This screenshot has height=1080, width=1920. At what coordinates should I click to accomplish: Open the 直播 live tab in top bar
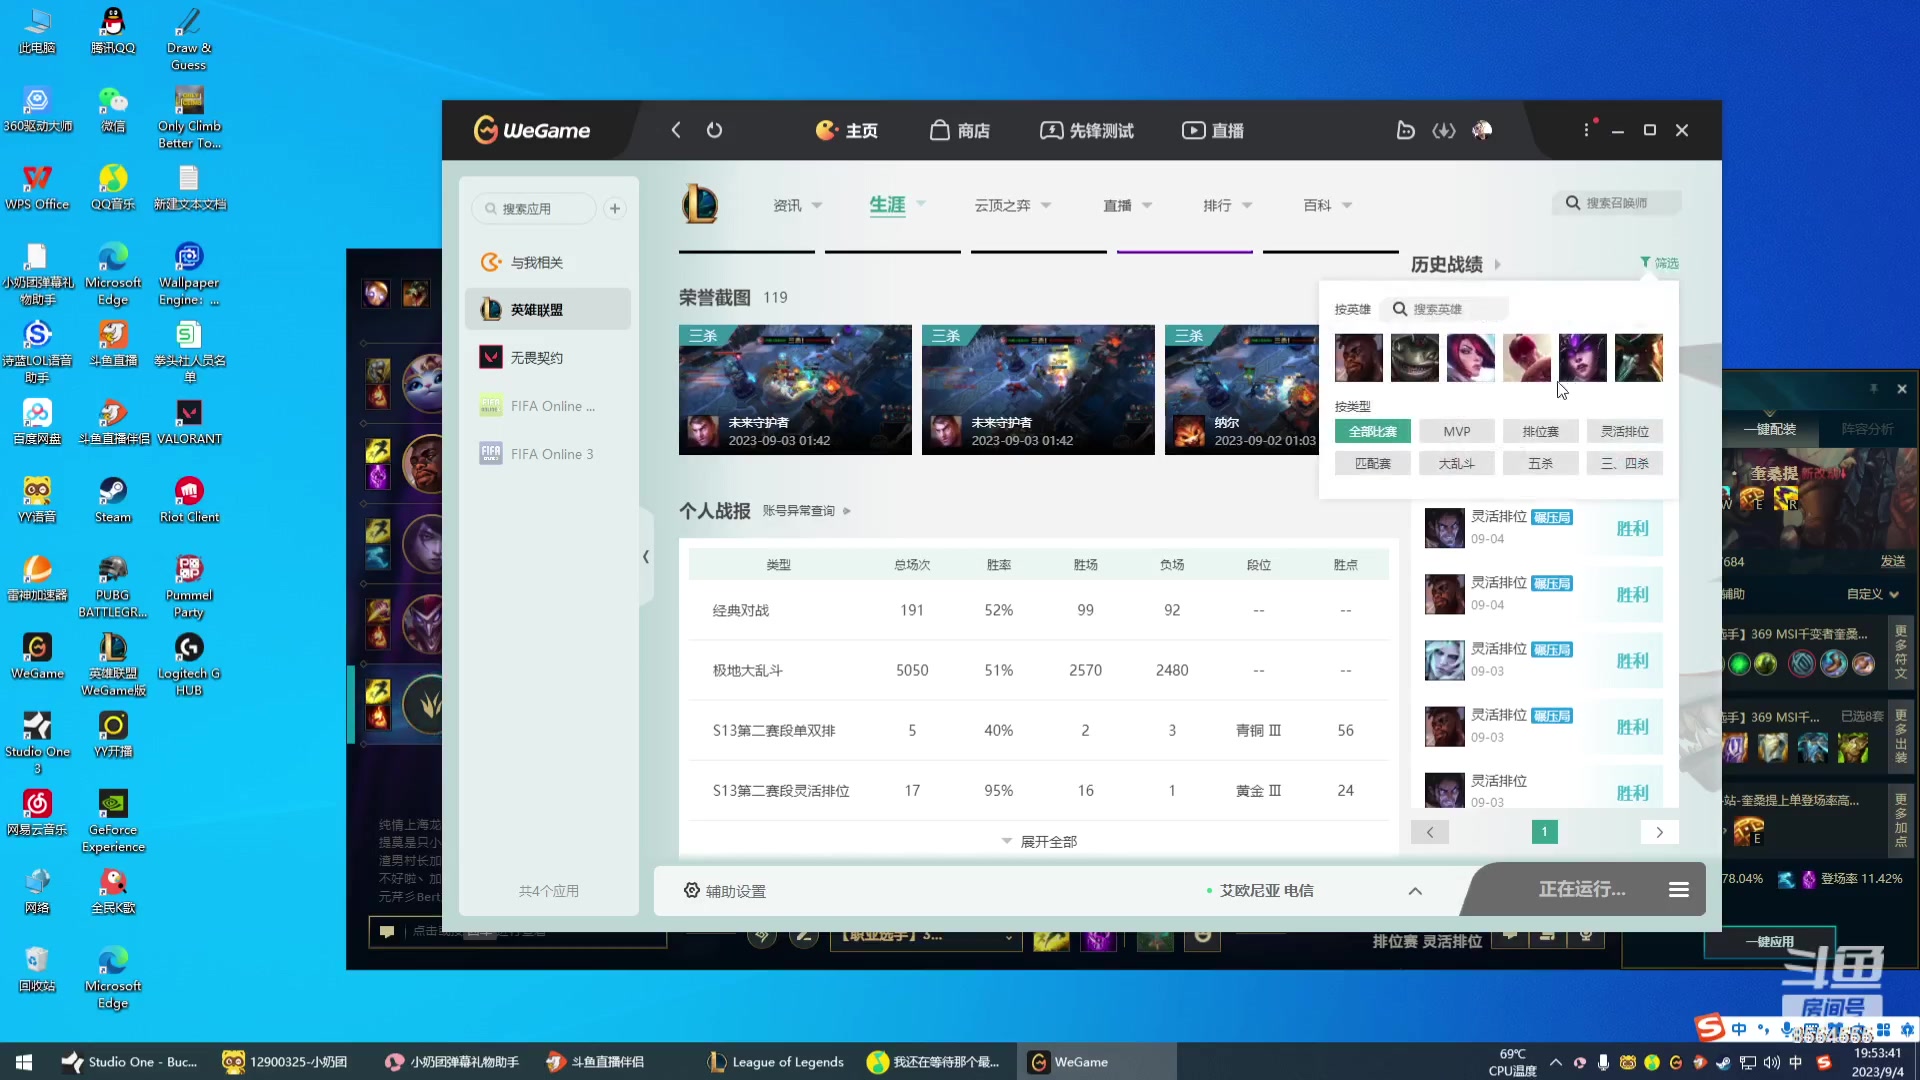tap(1213, 130)
